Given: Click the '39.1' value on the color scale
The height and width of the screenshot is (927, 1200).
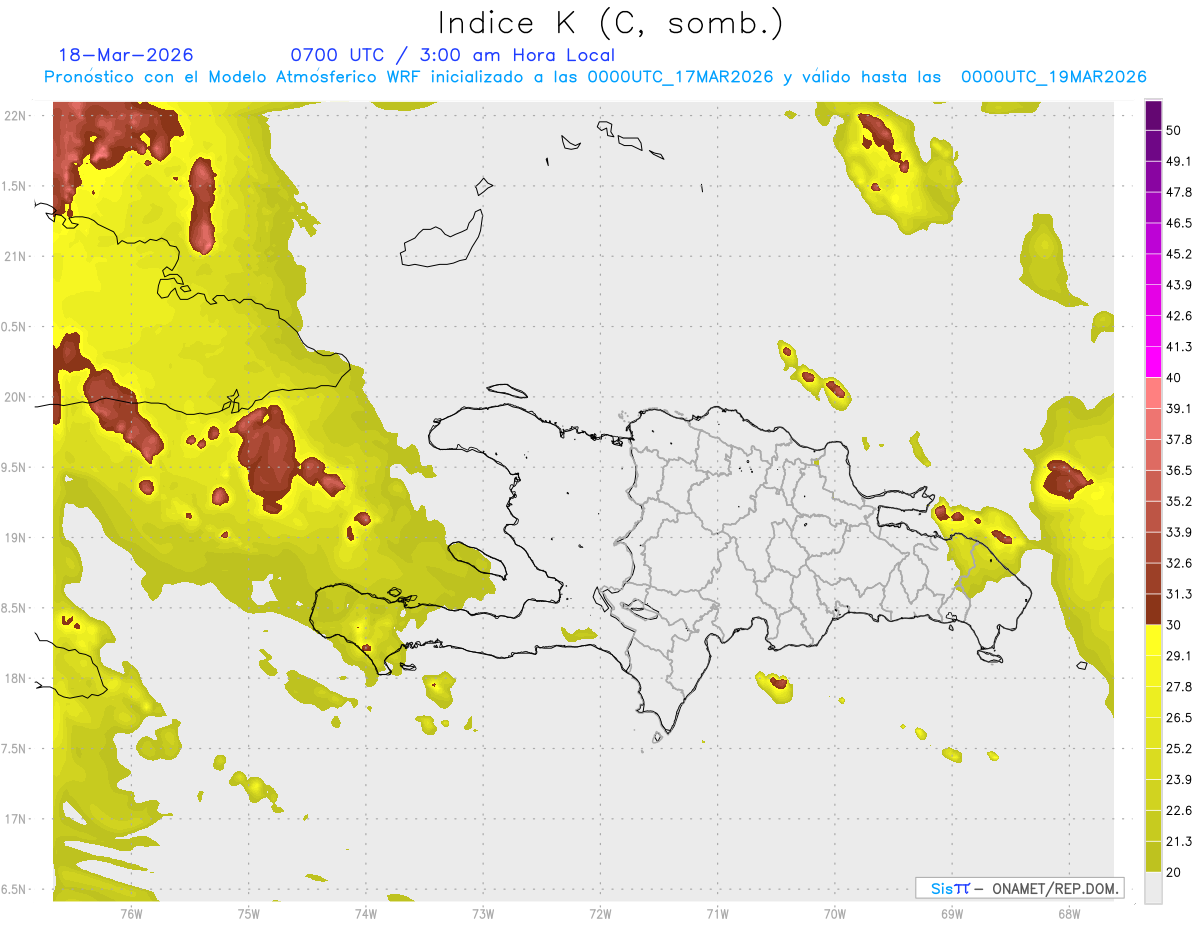Looking at the screenshot, I should (1179, 409).
